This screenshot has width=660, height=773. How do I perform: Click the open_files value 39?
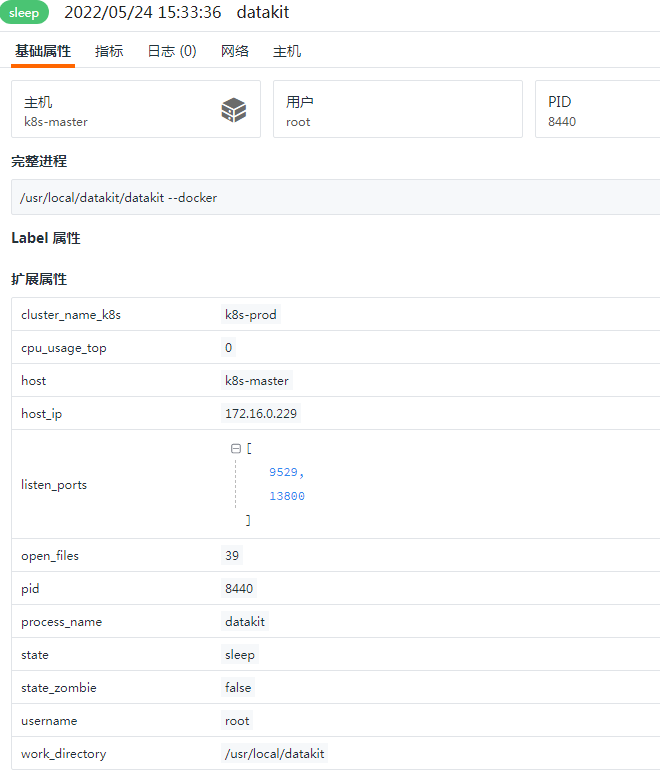(x=232, y=556)
